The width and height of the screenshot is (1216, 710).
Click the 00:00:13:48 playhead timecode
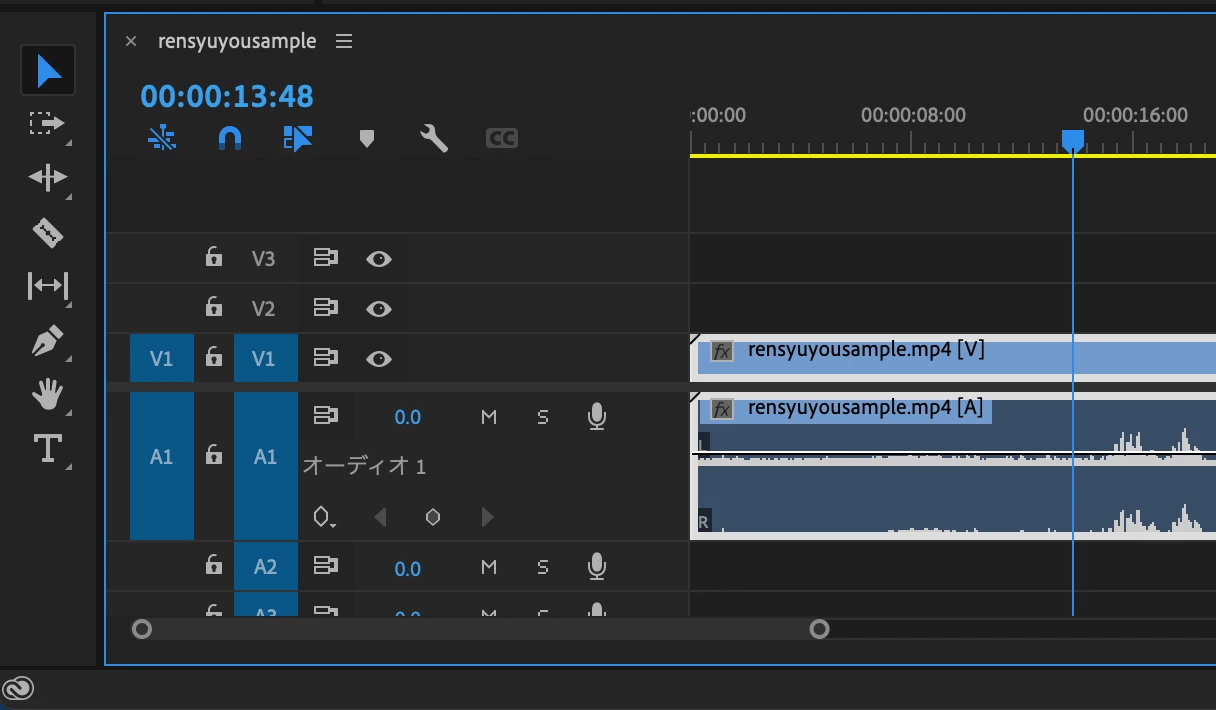[227, 96]
